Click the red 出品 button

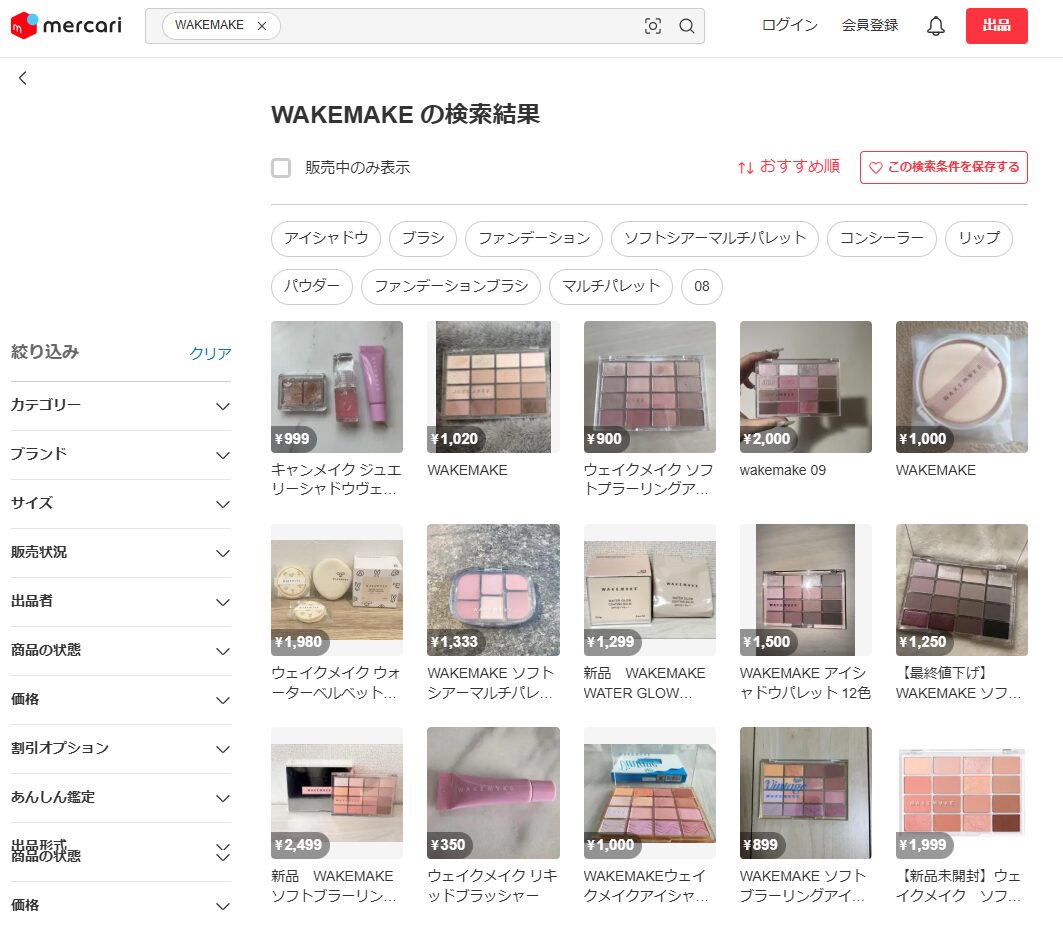[997, 26]
